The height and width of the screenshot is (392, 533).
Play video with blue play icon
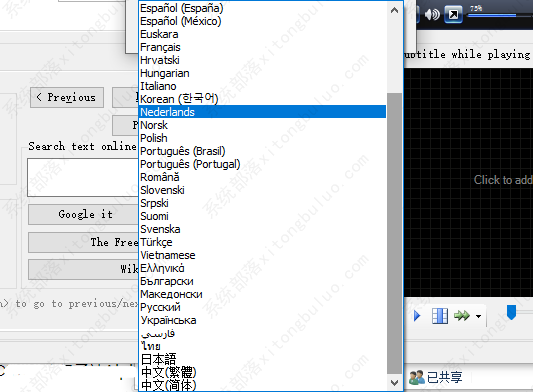click(x=417, y=316)
